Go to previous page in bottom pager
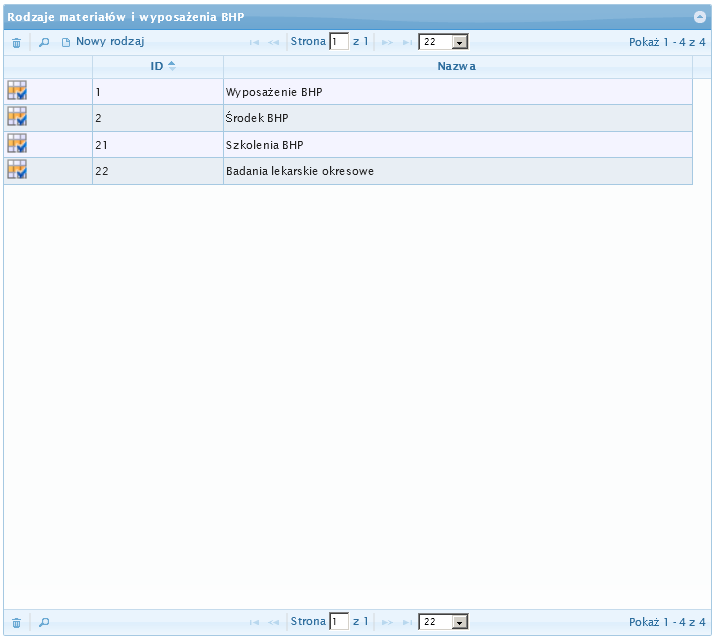716x640 pixels. coord(274,622)
